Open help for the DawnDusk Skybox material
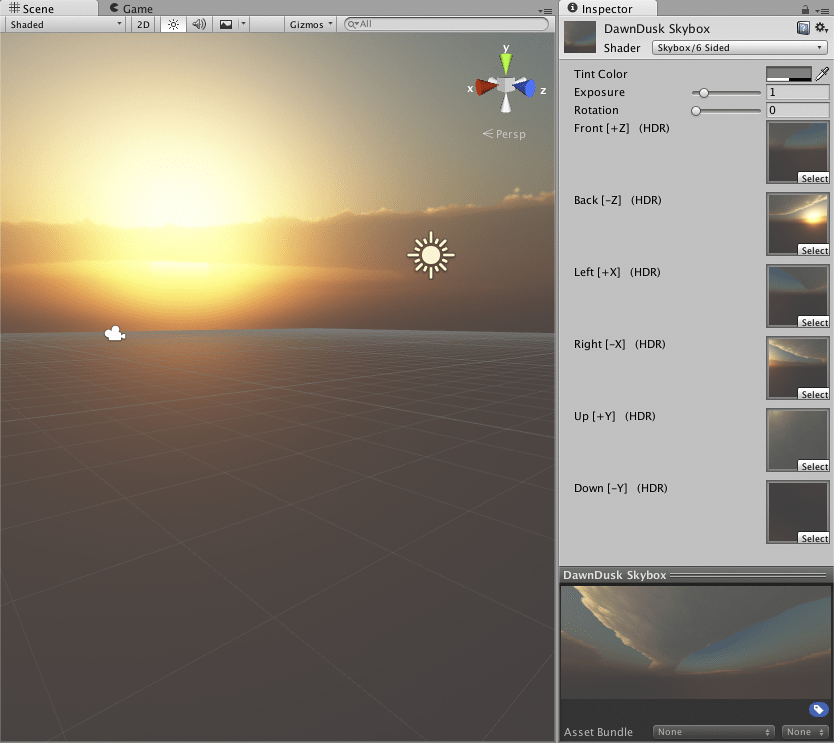Image resolution: width=834 pixels, height=743 pixels. click(803, 28)
